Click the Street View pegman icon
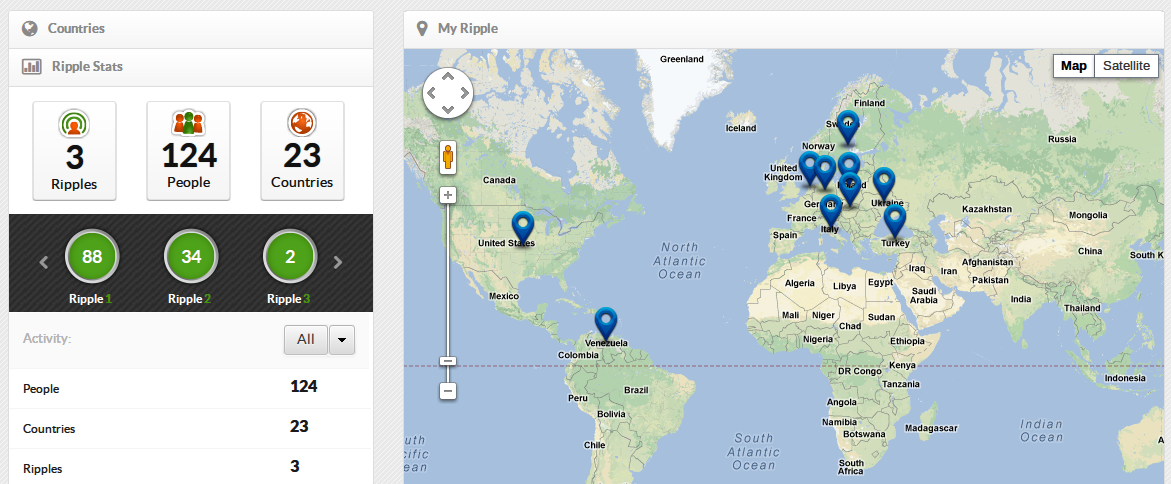 (x=447, y=157)
